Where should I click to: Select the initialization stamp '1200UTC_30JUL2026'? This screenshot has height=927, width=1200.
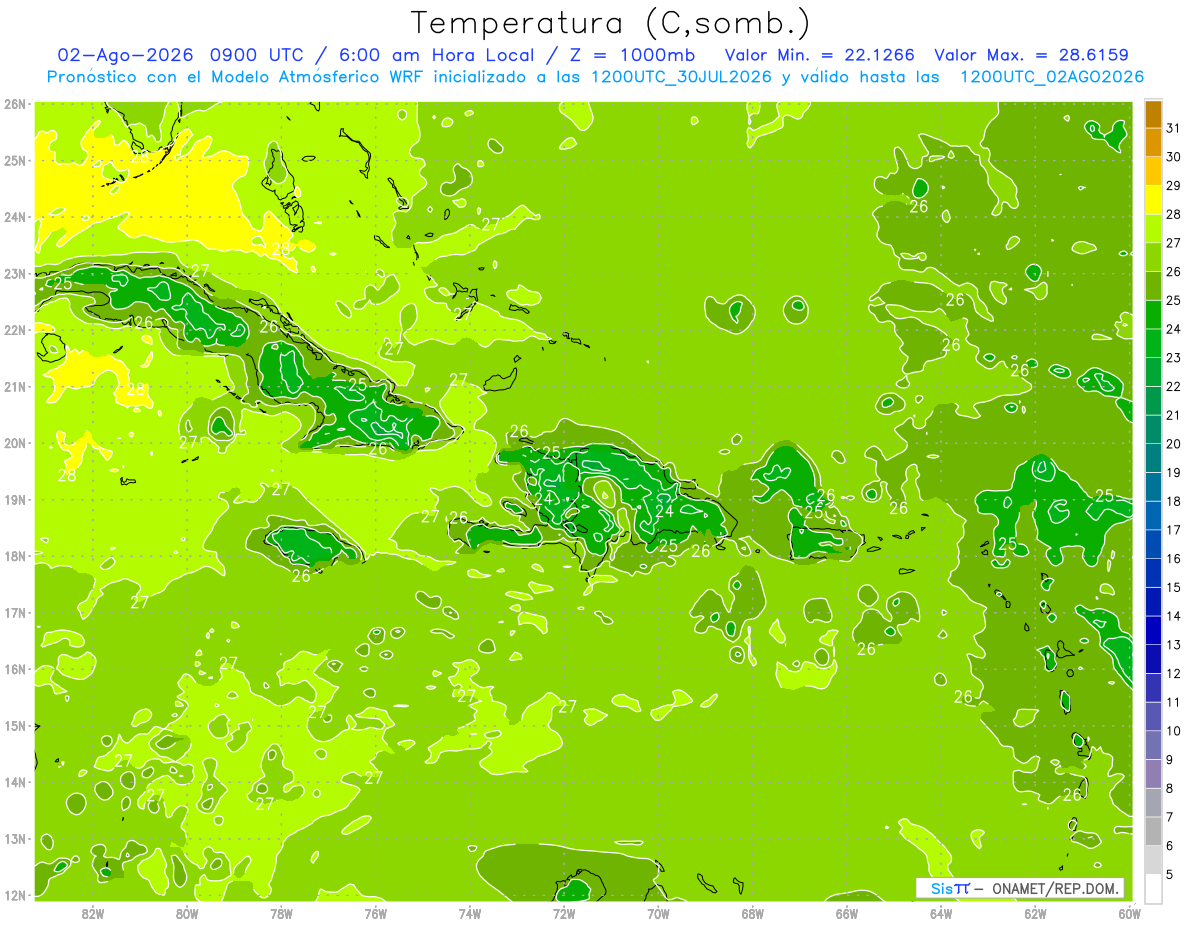tap(681, 77)
